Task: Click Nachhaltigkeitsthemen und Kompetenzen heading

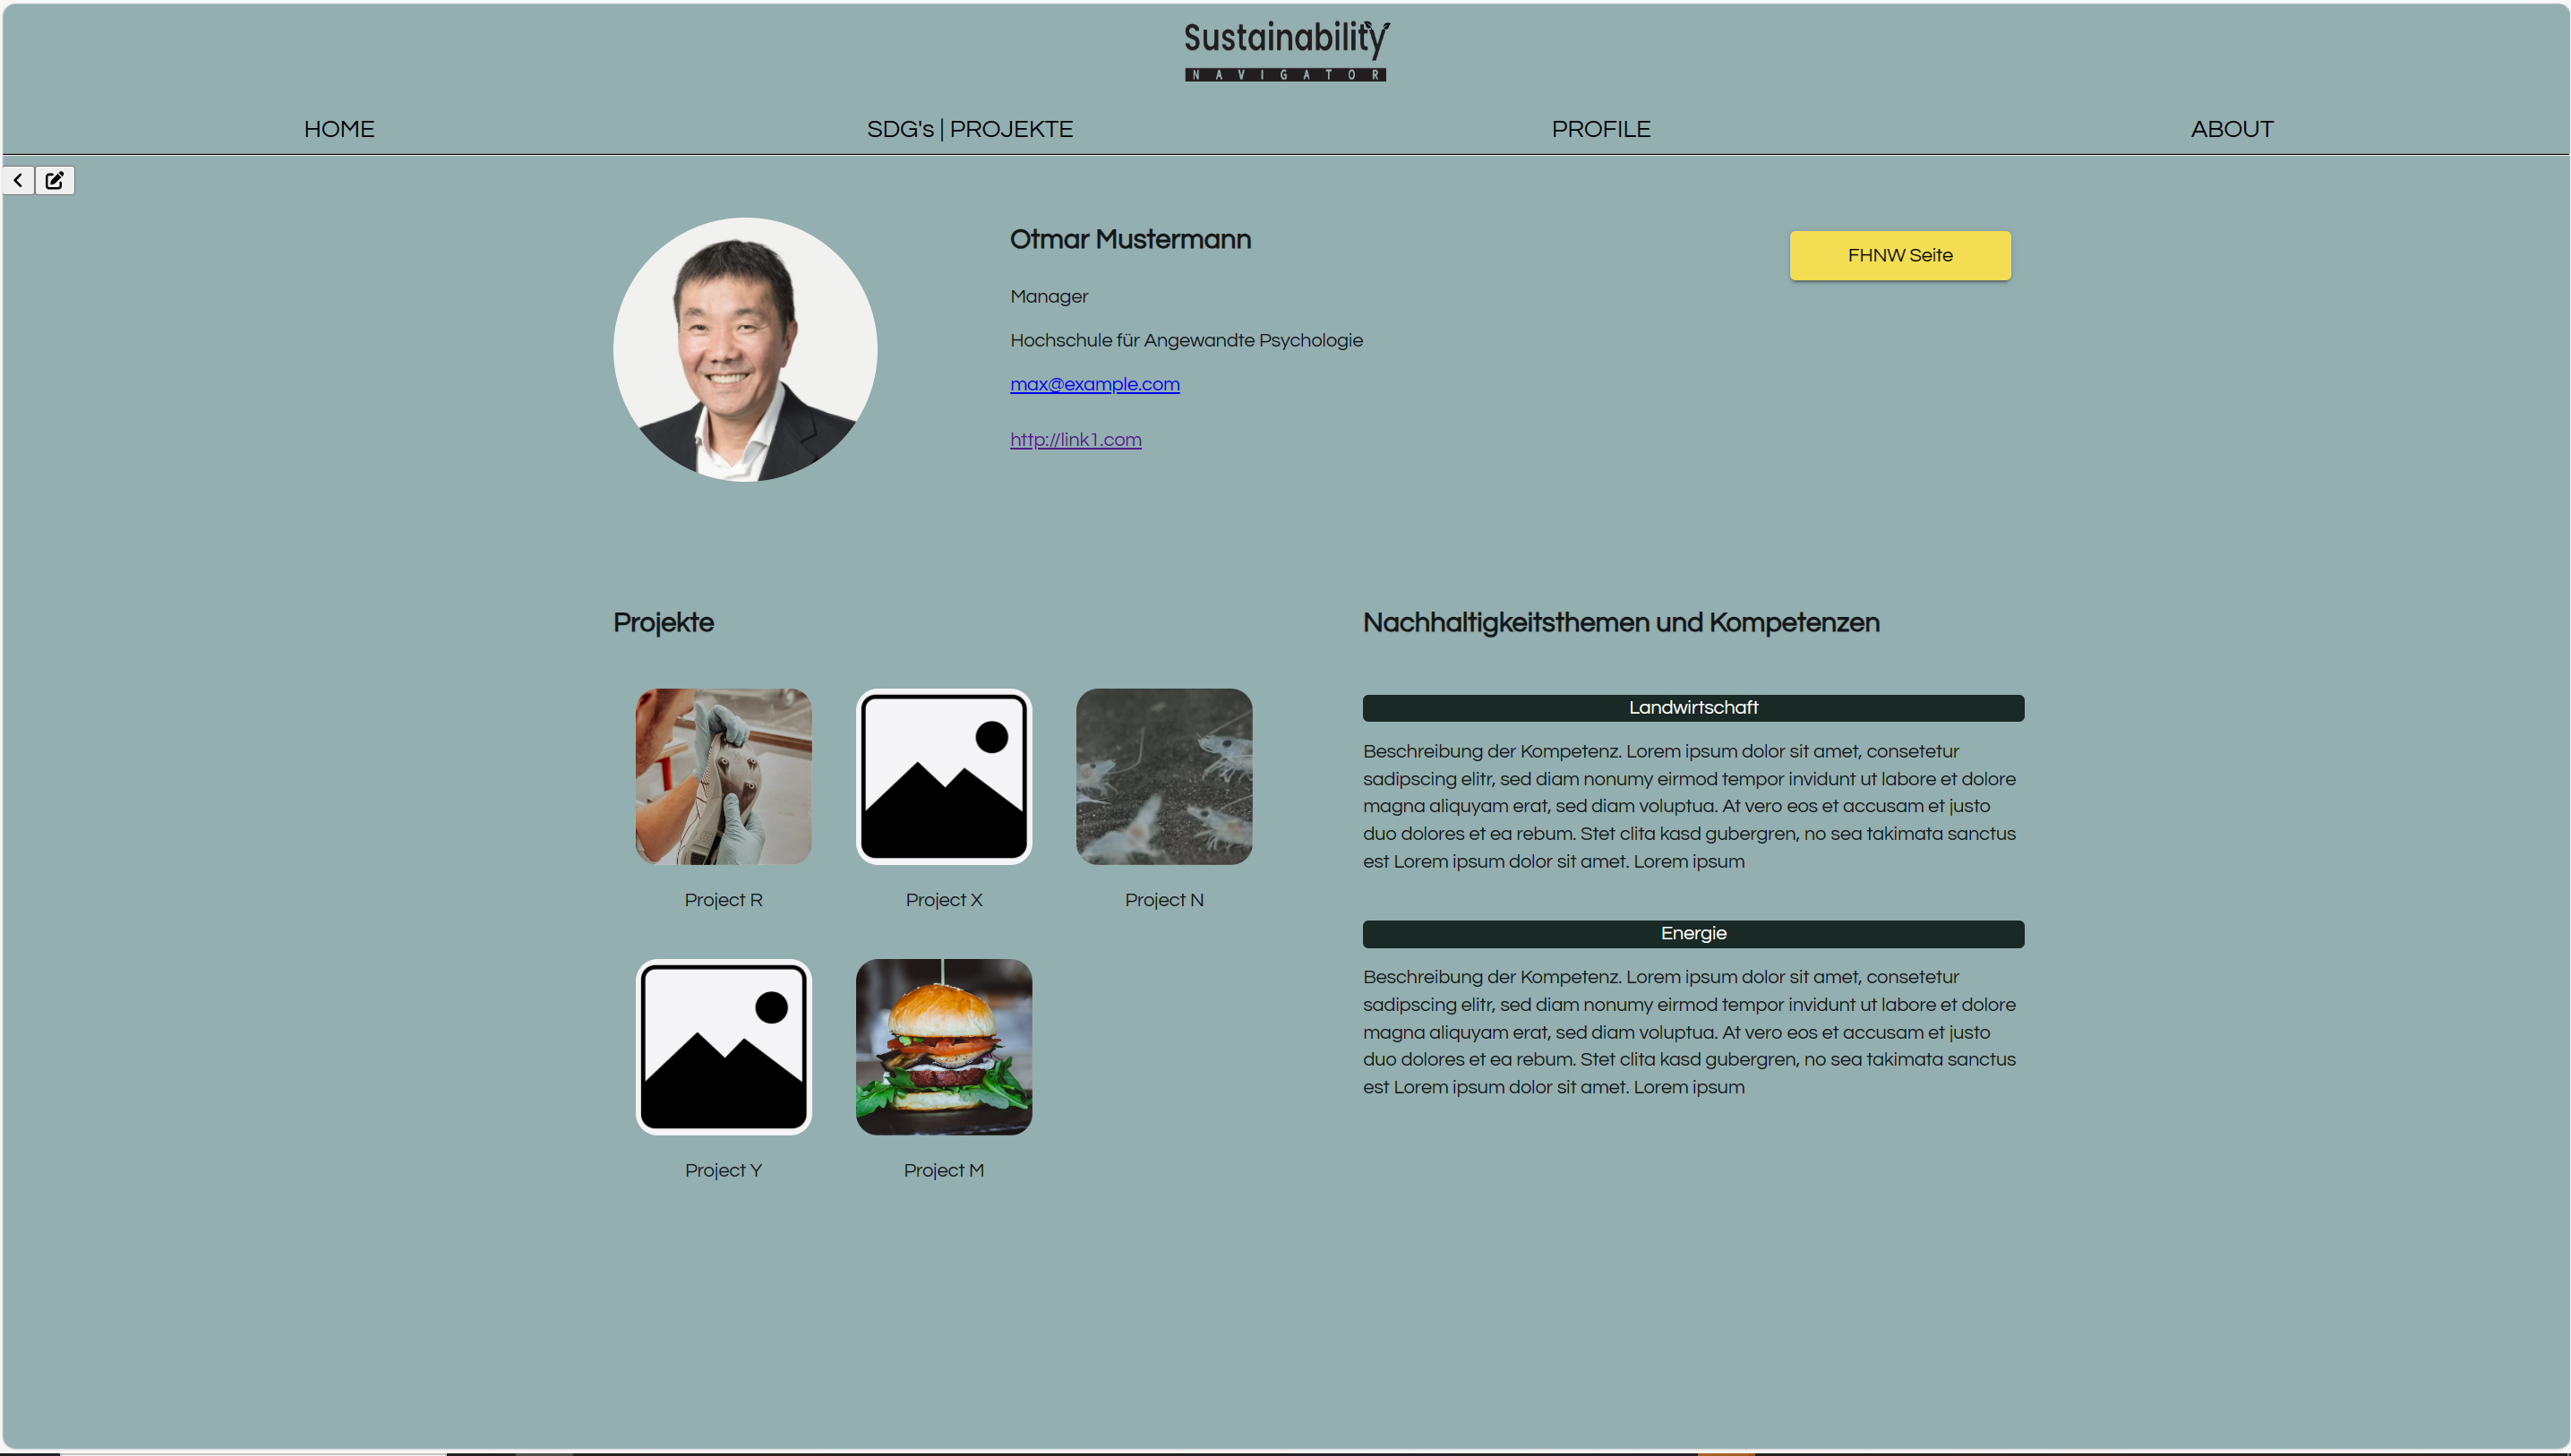Action: [x=1621, y=623]
